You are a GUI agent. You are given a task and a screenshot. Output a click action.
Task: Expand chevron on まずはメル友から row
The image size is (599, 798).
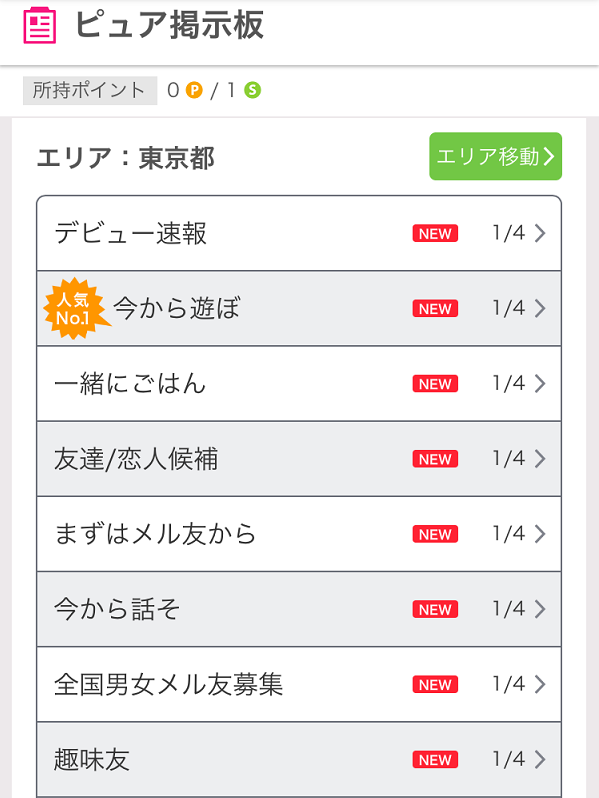tap(540, 534)
